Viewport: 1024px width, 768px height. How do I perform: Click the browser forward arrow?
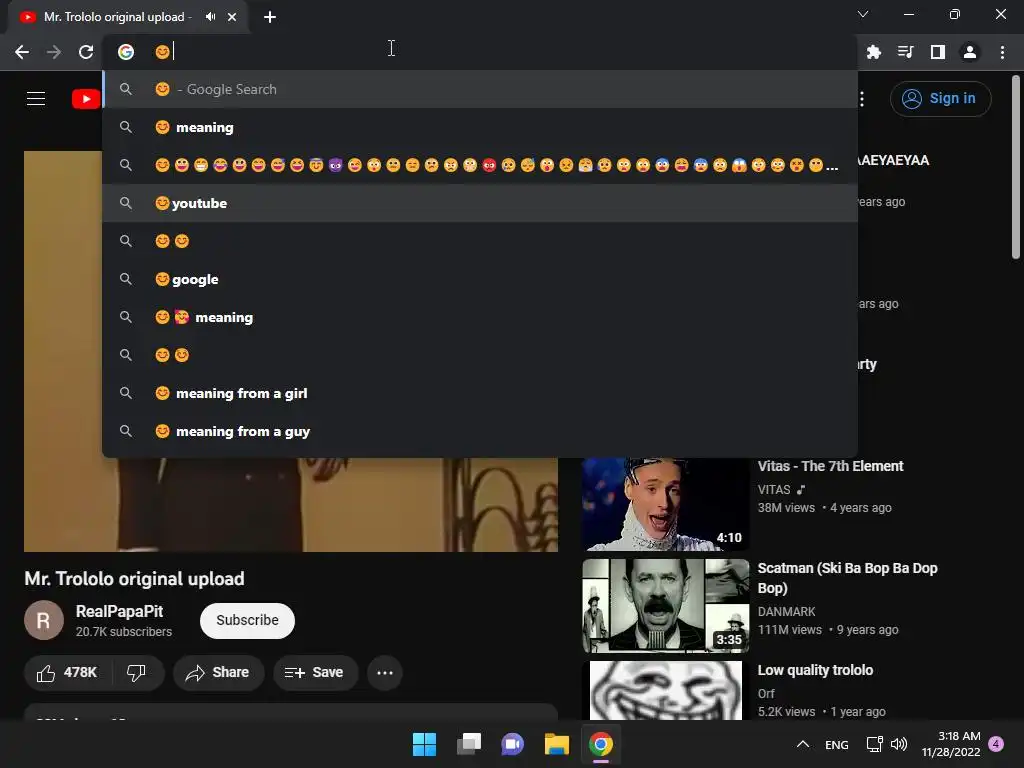54,52
